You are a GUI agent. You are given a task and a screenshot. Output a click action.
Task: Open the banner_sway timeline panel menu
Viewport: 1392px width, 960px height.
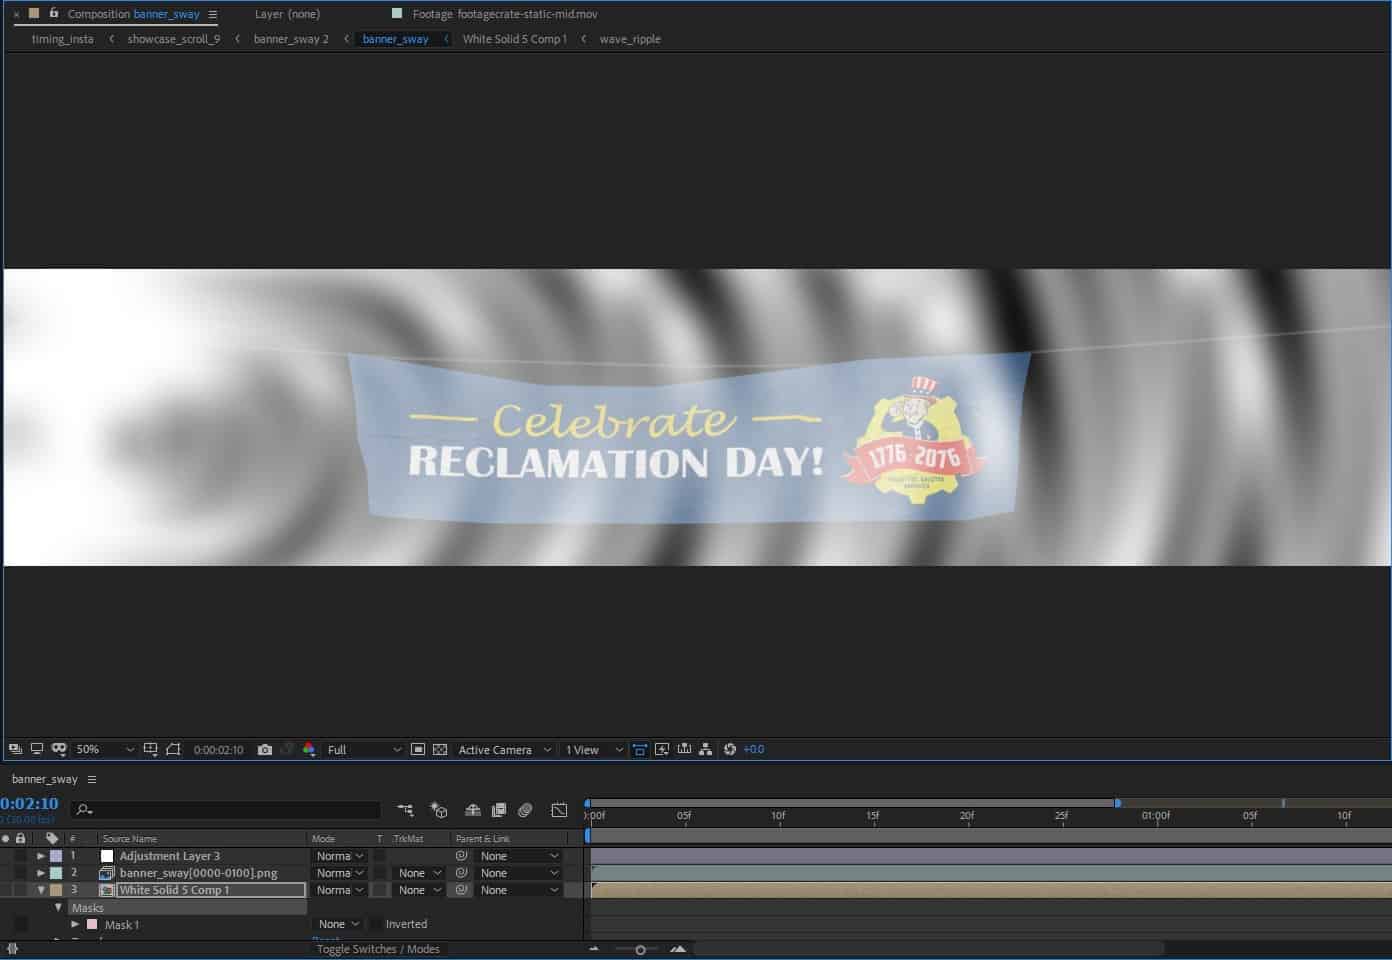pos(92,779)
